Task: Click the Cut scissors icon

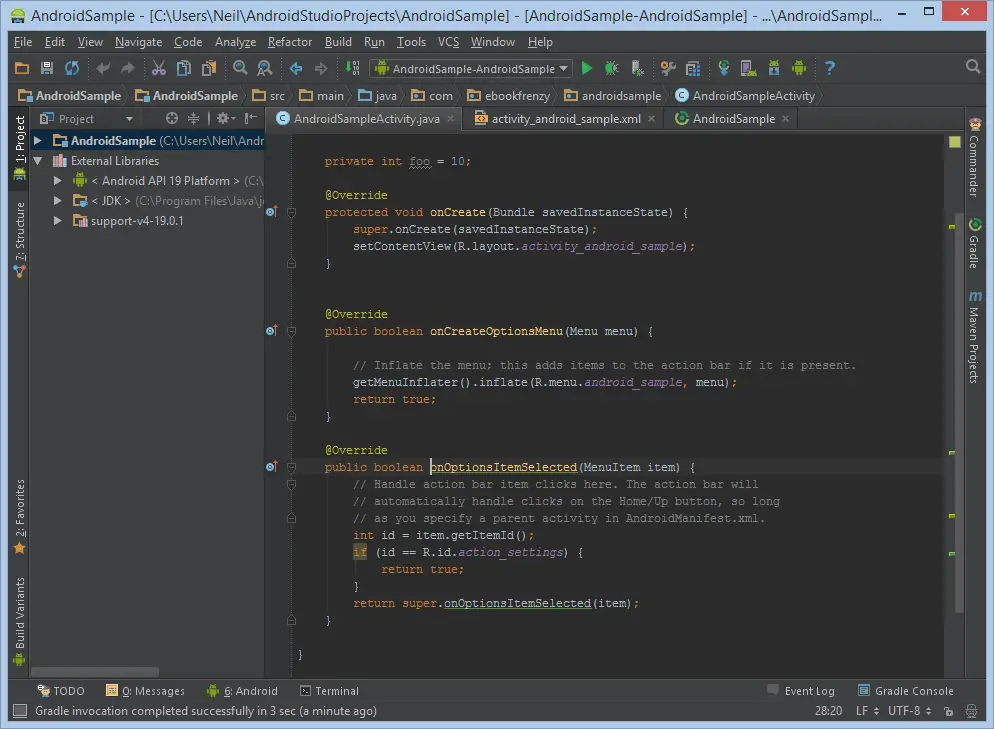Action: click(158, 68)
